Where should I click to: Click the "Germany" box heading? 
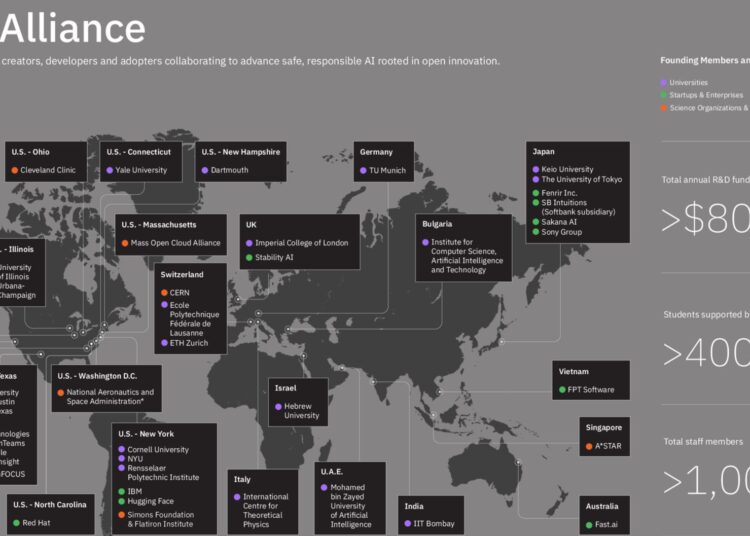(376, 152)
